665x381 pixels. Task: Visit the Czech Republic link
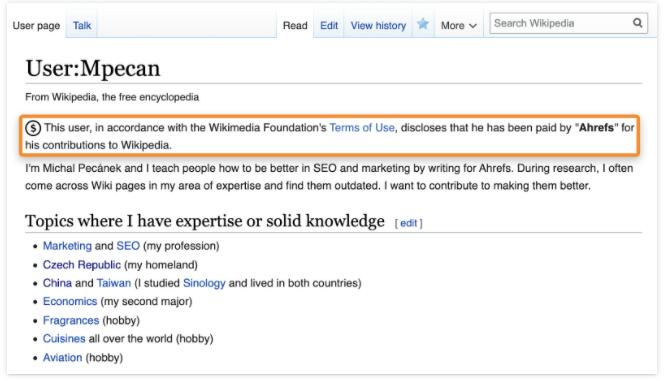pos(81,265)
